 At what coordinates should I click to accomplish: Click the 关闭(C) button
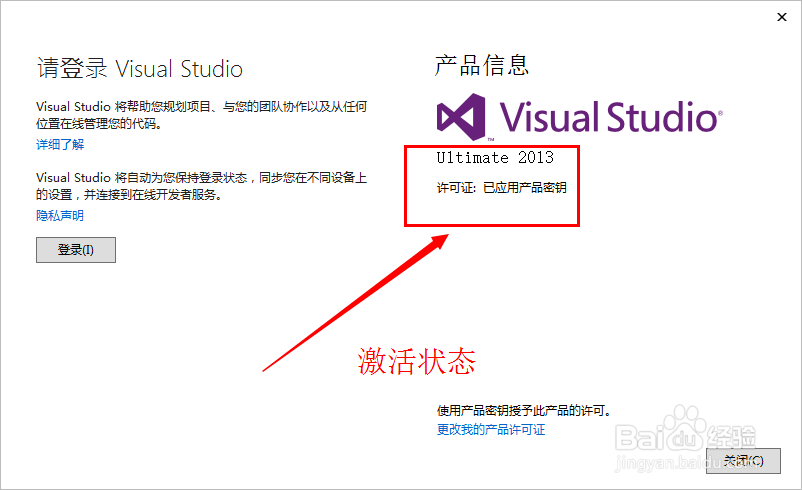(x=743, y=461)
